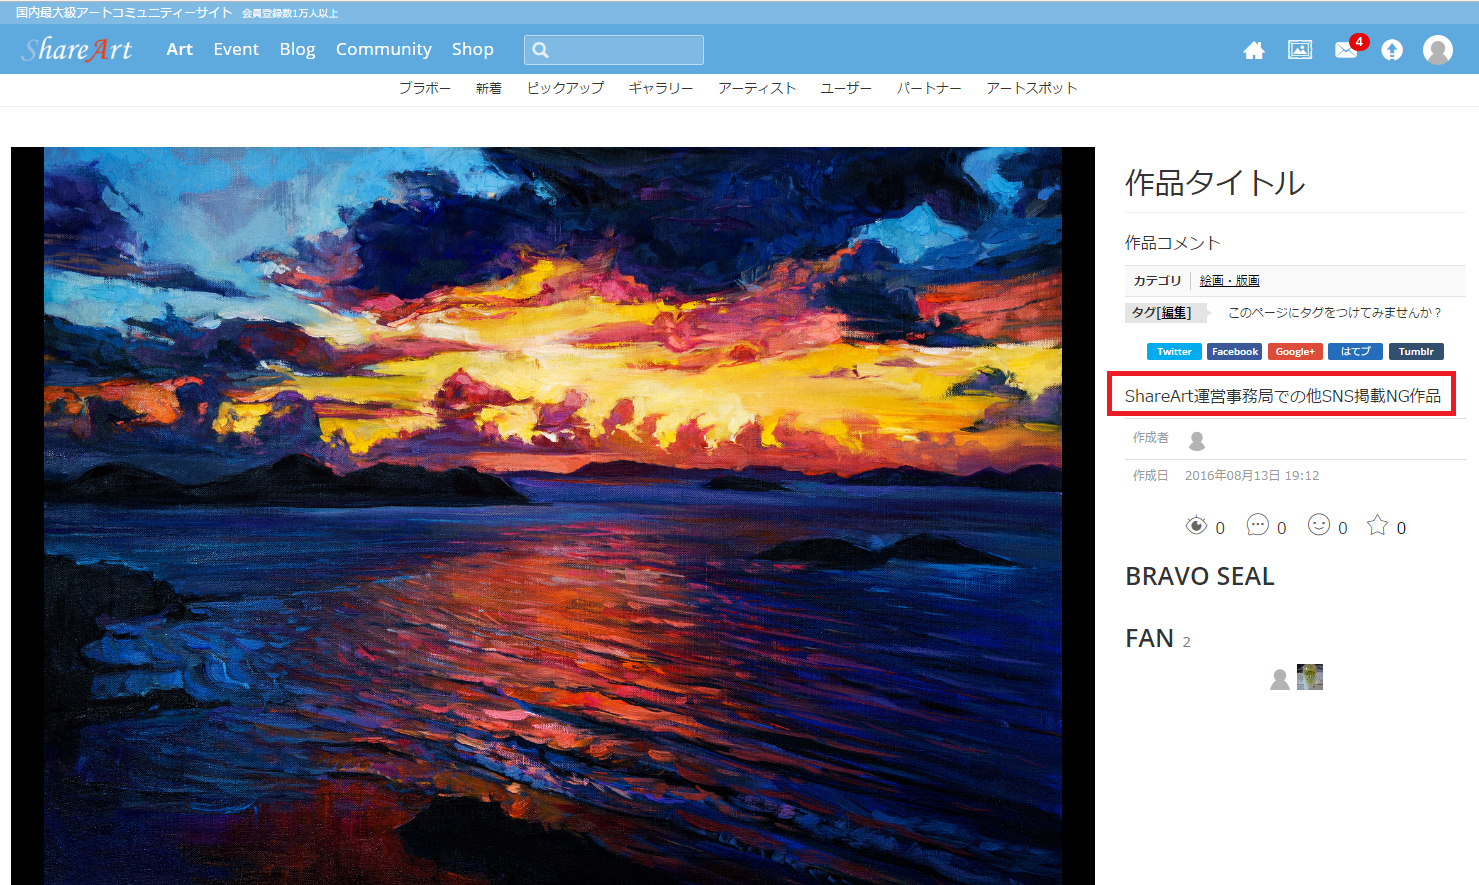
Task: Open the ShareArt logo home link
Action: (x=77, y=49)
